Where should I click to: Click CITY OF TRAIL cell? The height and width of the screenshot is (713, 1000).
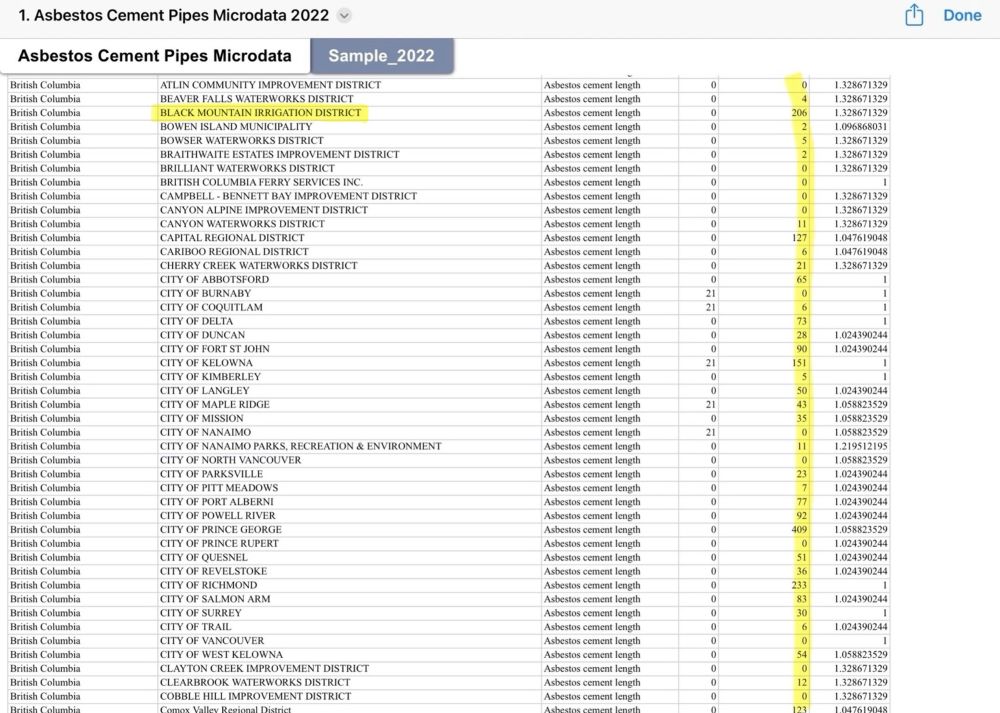tap(349, 627)
